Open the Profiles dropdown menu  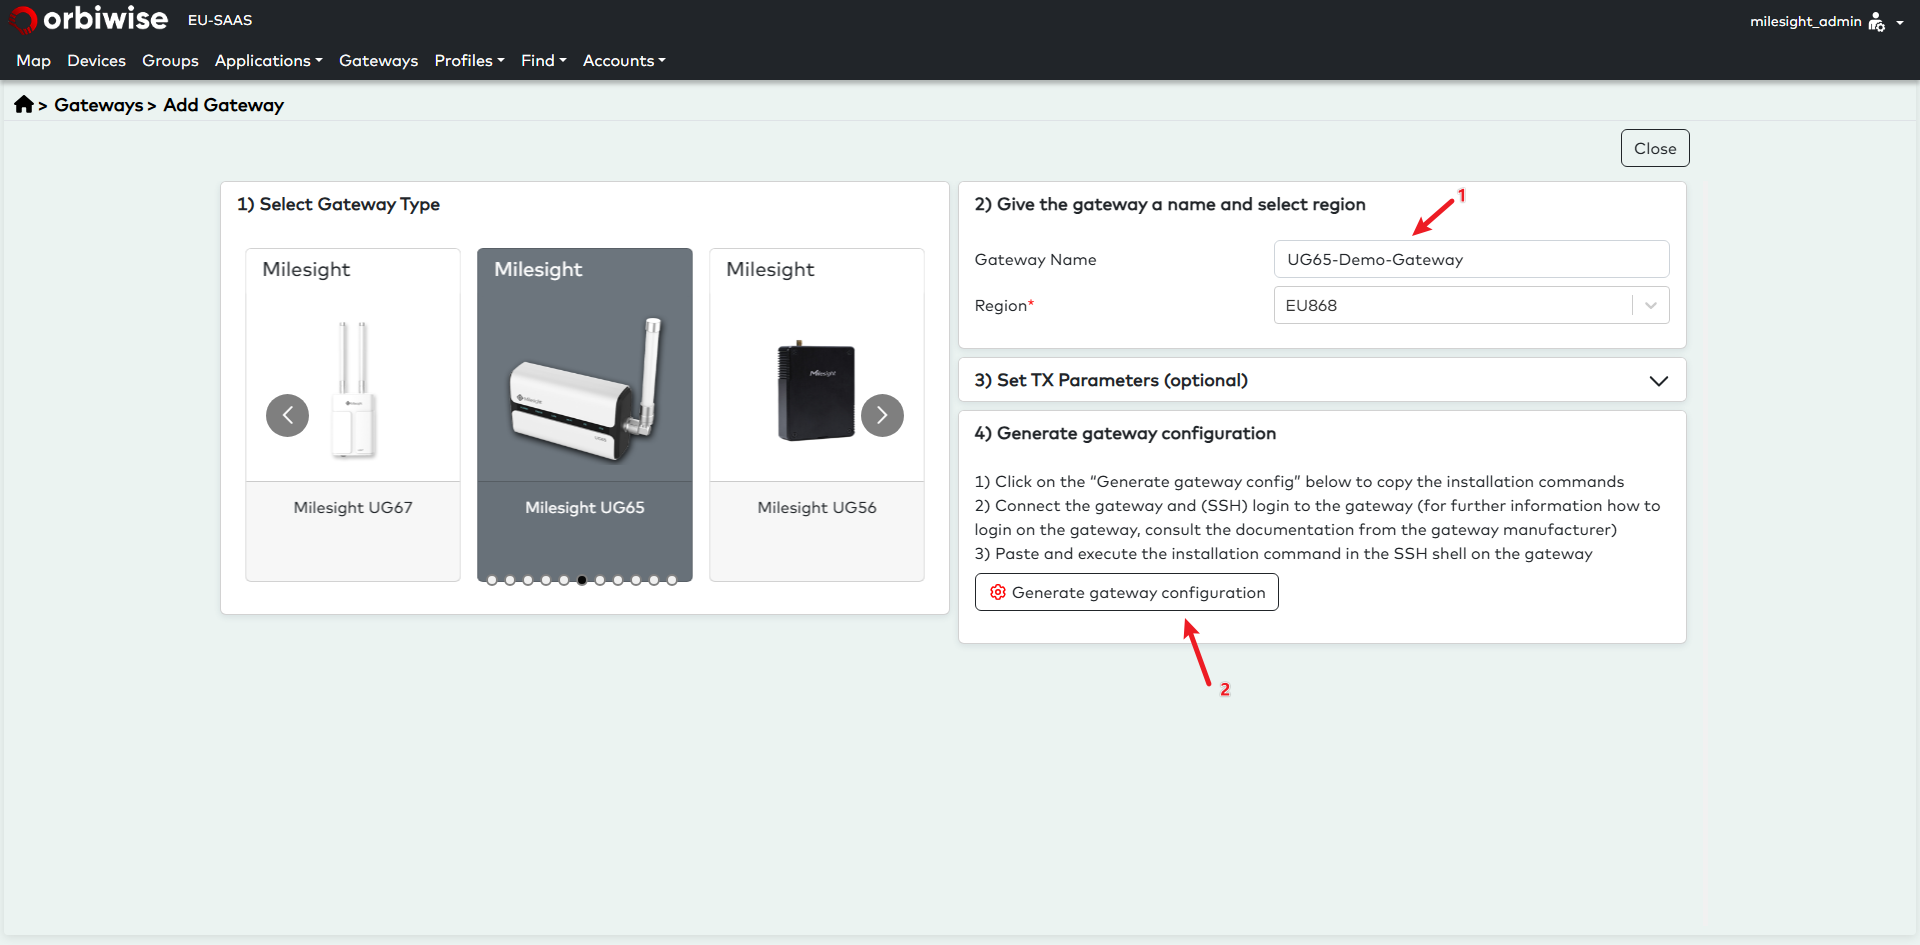click(x=469, y=61)
